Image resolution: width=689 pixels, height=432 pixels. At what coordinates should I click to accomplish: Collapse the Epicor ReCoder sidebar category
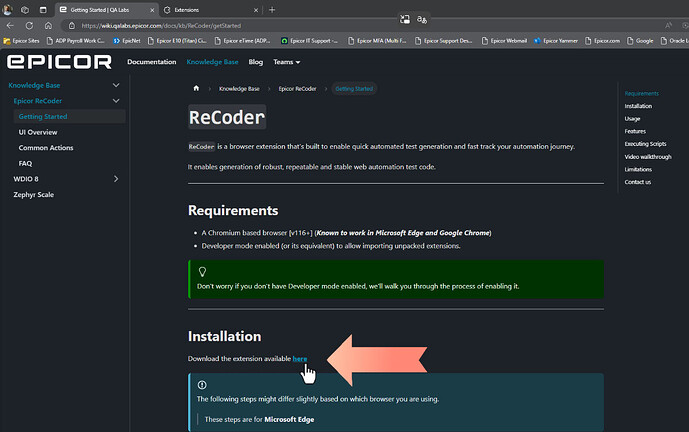(117, 101)
